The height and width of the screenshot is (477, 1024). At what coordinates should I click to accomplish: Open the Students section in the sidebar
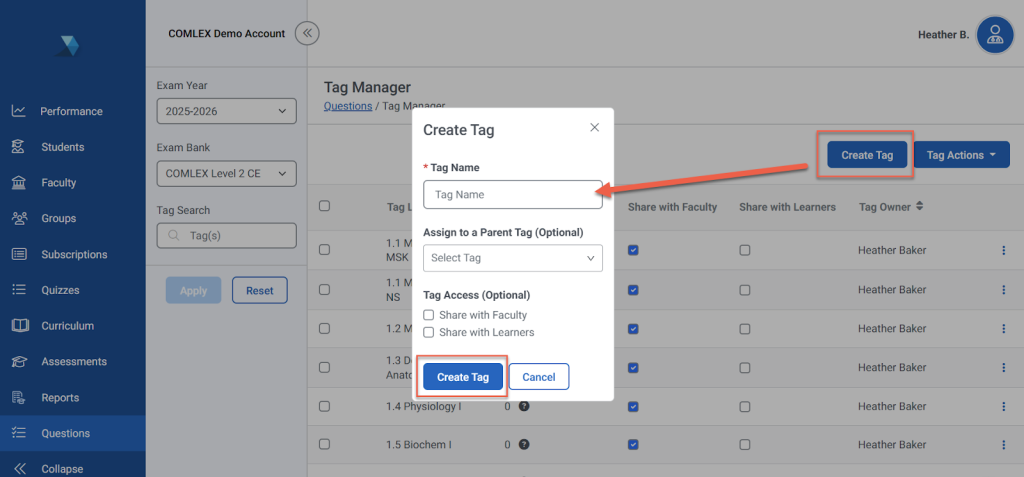click(62, 147)
